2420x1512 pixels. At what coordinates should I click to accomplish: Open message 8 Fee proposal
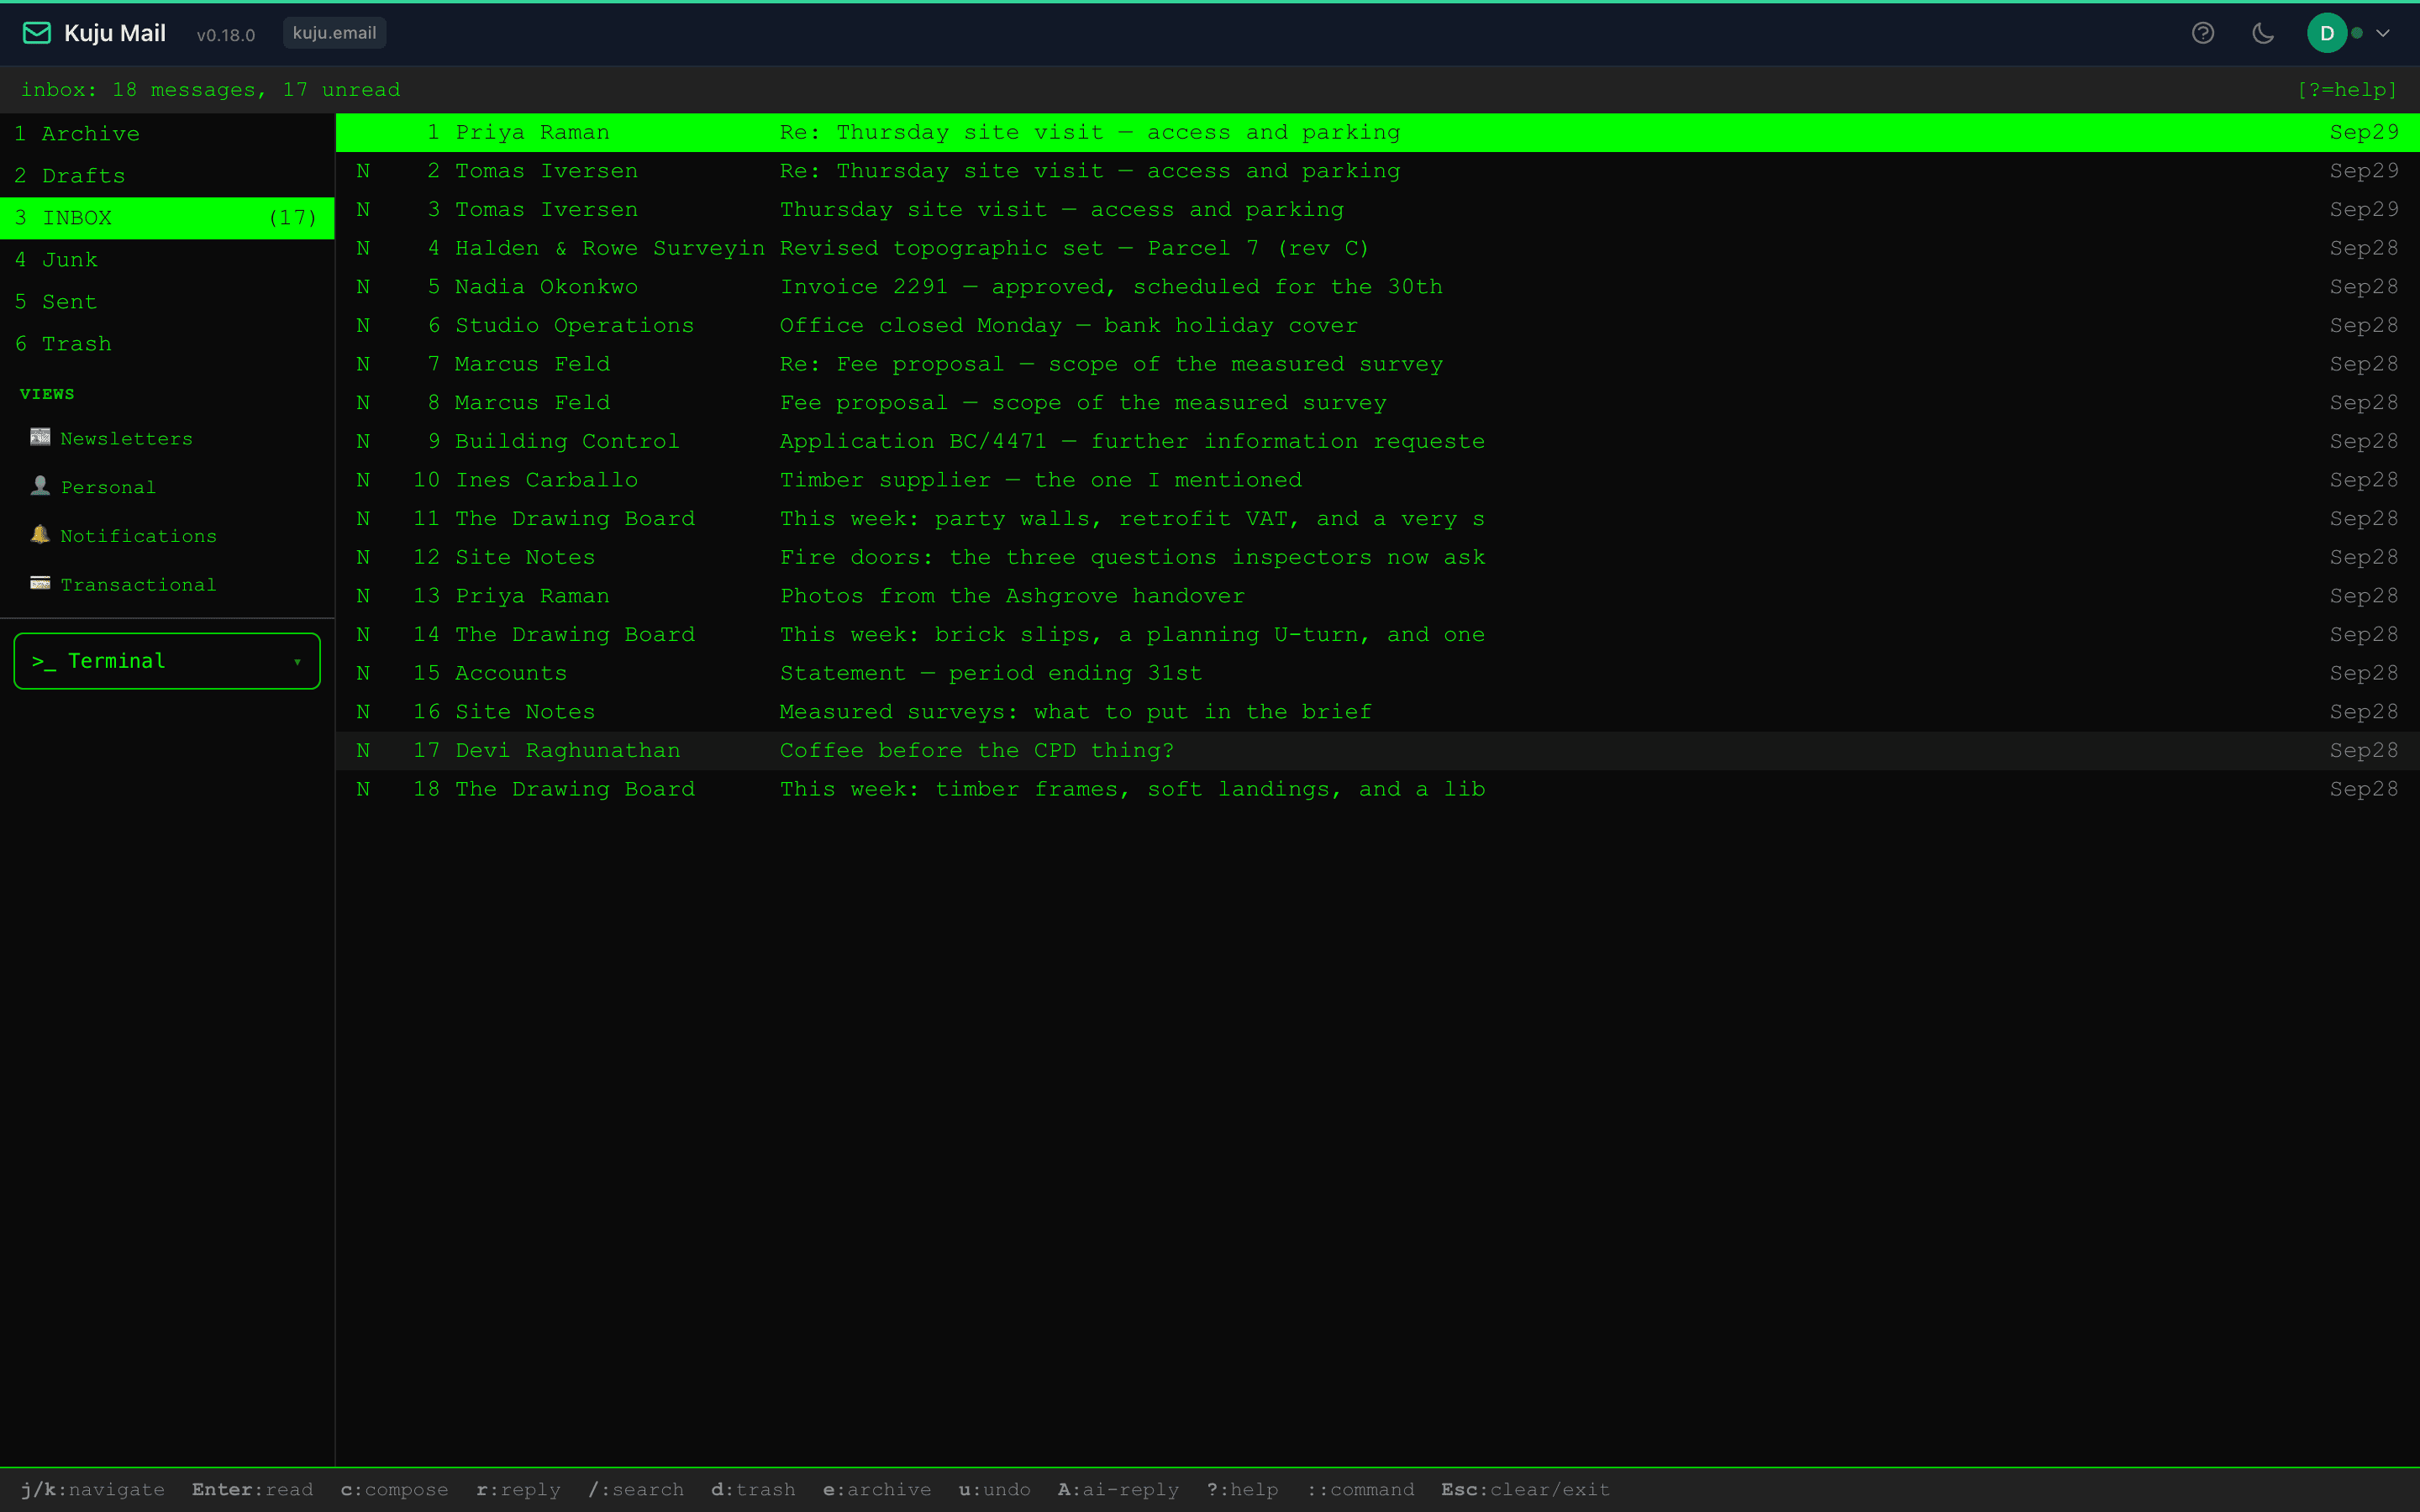pyautogui.click(x=1377, y=403)
